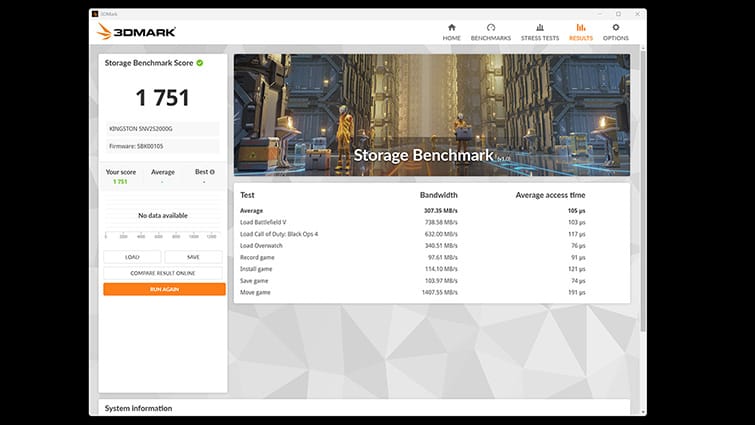Click the Average column label in the score panel
This screenshot has width=755, height=425.
pos(163,172)
